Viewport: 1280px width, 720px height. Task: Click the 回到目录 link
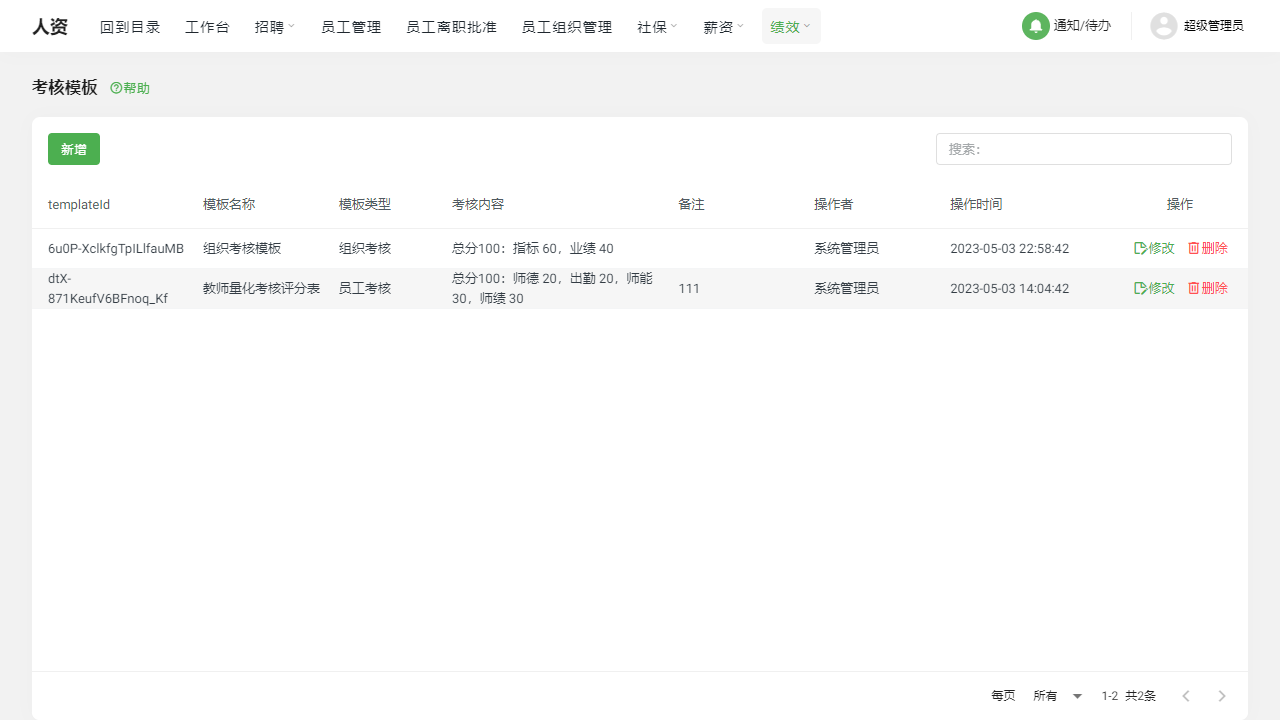point(130,26)
